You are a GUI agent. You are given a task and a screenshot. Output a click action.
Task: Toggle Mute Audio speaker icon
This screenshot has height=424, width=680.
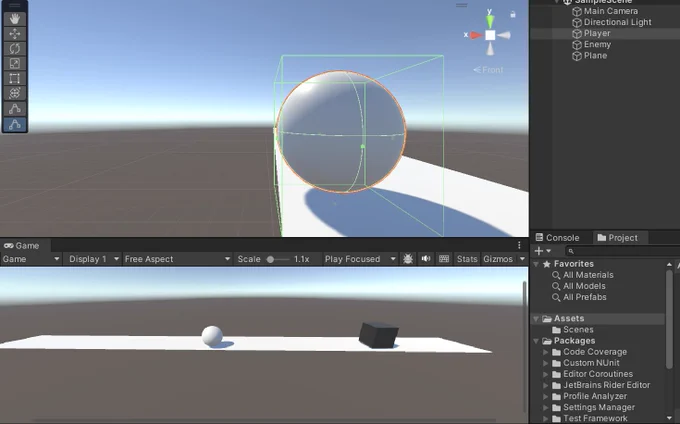426,259
